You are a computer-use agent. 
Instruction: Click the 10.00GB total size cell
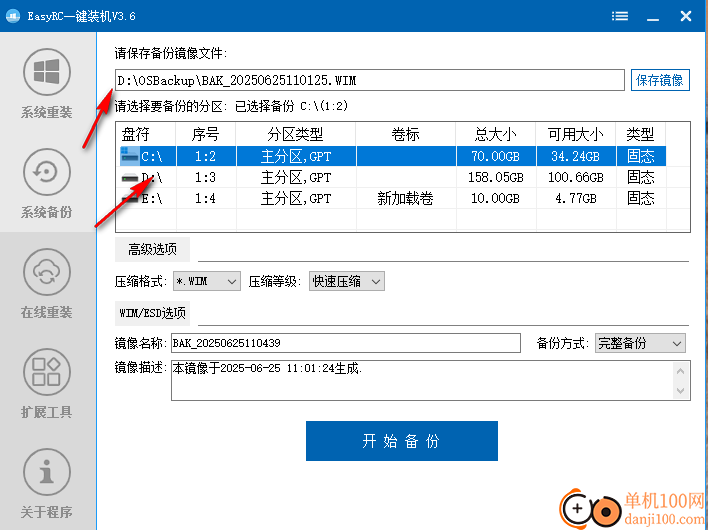click(496, 199)
